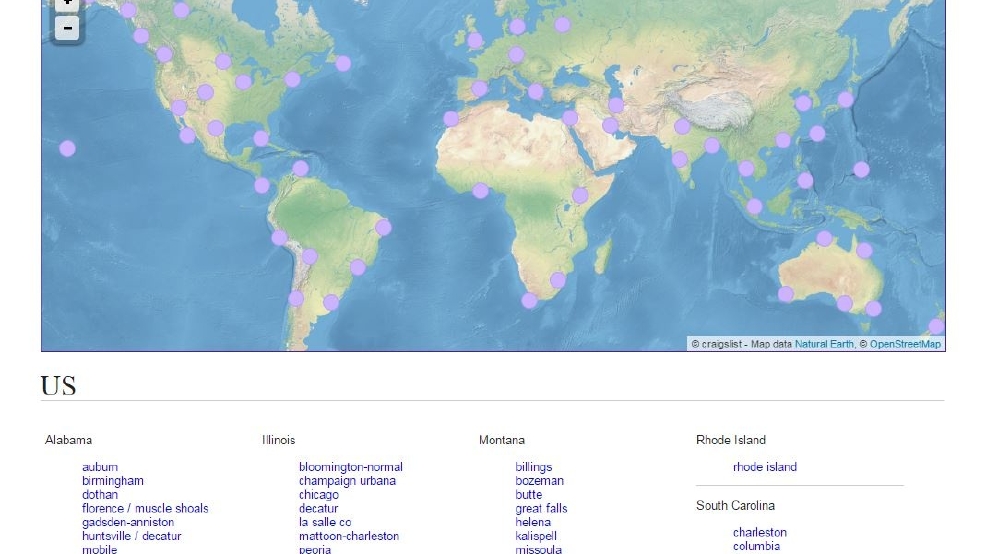Screen dimensions: 986x554
Task: Click the map marker on the Korean peninsula
Action: (803, 103)
